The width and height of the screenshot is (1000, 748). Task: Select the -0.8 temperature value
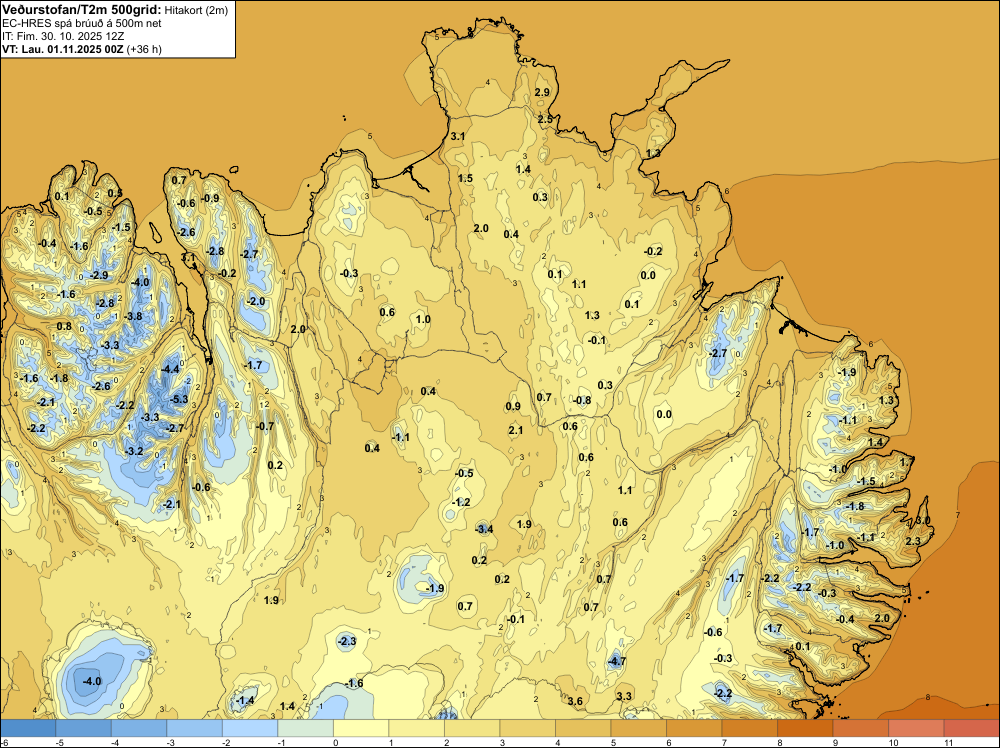(582, 400)
